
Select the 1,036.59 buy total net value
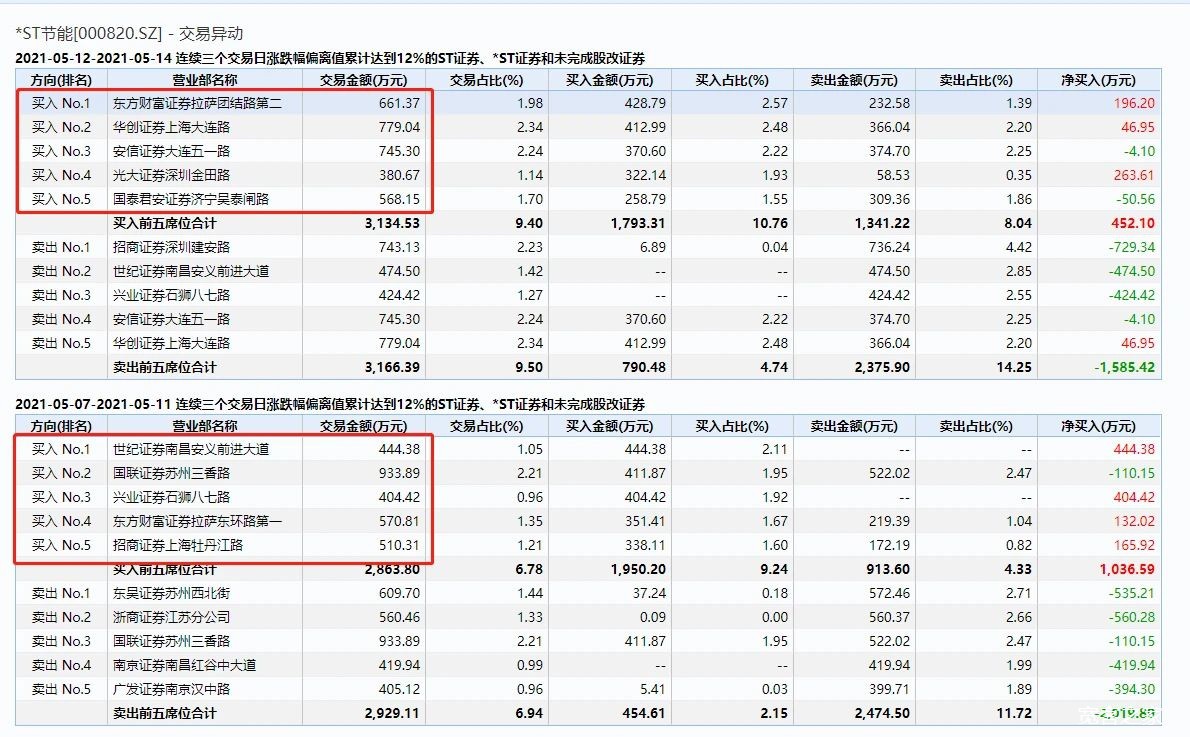[x=1127, y=569]
